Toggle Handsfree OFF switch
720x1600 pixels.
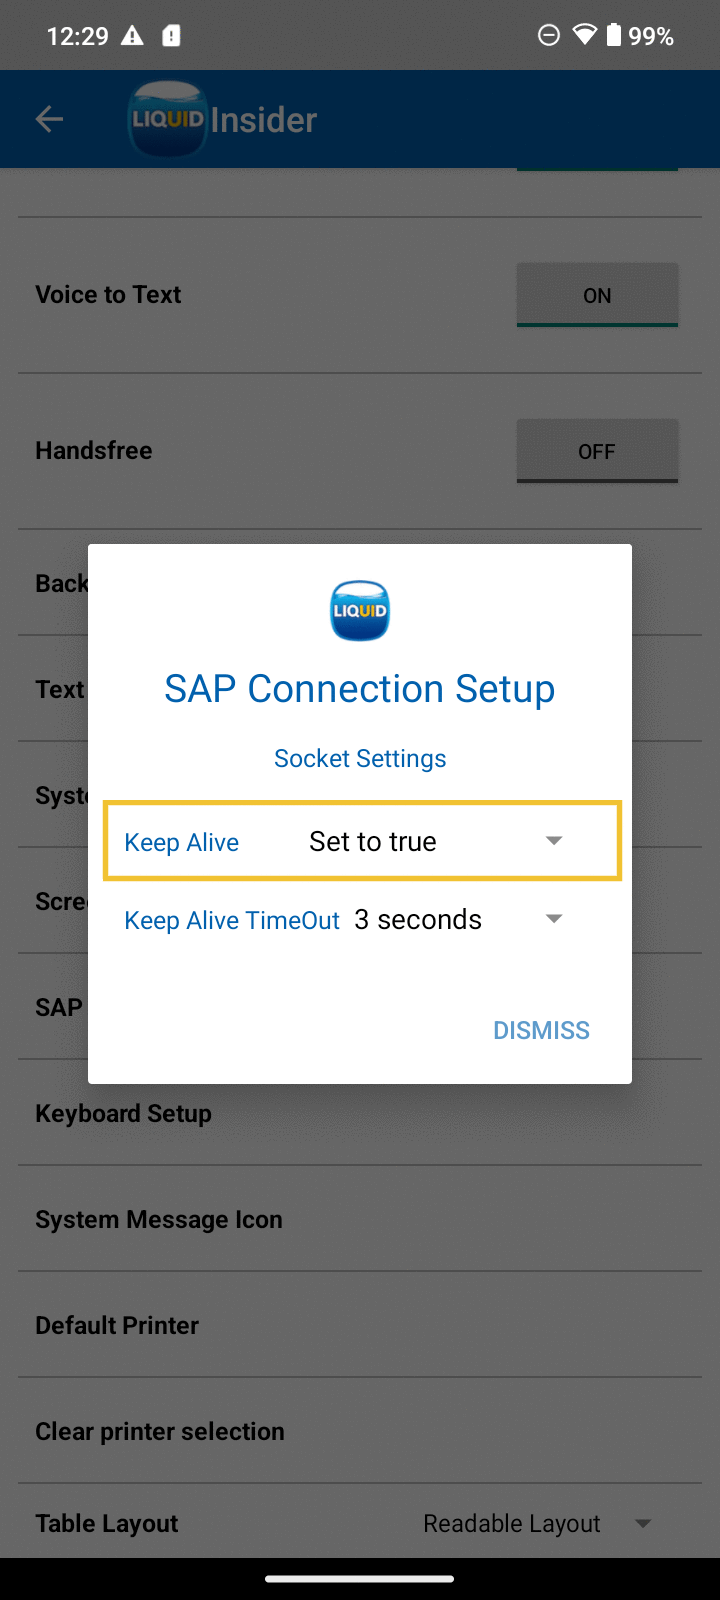pyautogui.click(x=597, y=451)
